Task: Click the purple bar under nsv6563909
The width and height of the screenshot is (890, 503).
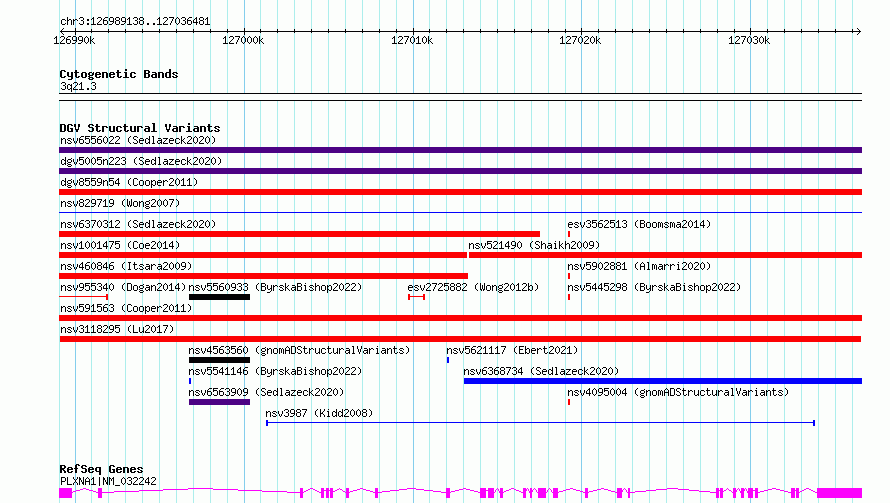Action: point(220,402)
